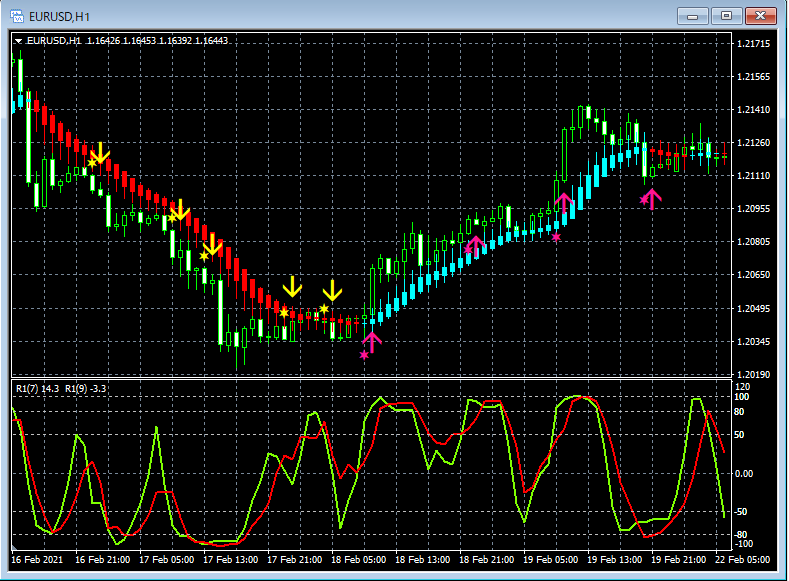Click price level 1.21260 on the scale
Screen dimensions: 789x581
click(x=753, y=143)
